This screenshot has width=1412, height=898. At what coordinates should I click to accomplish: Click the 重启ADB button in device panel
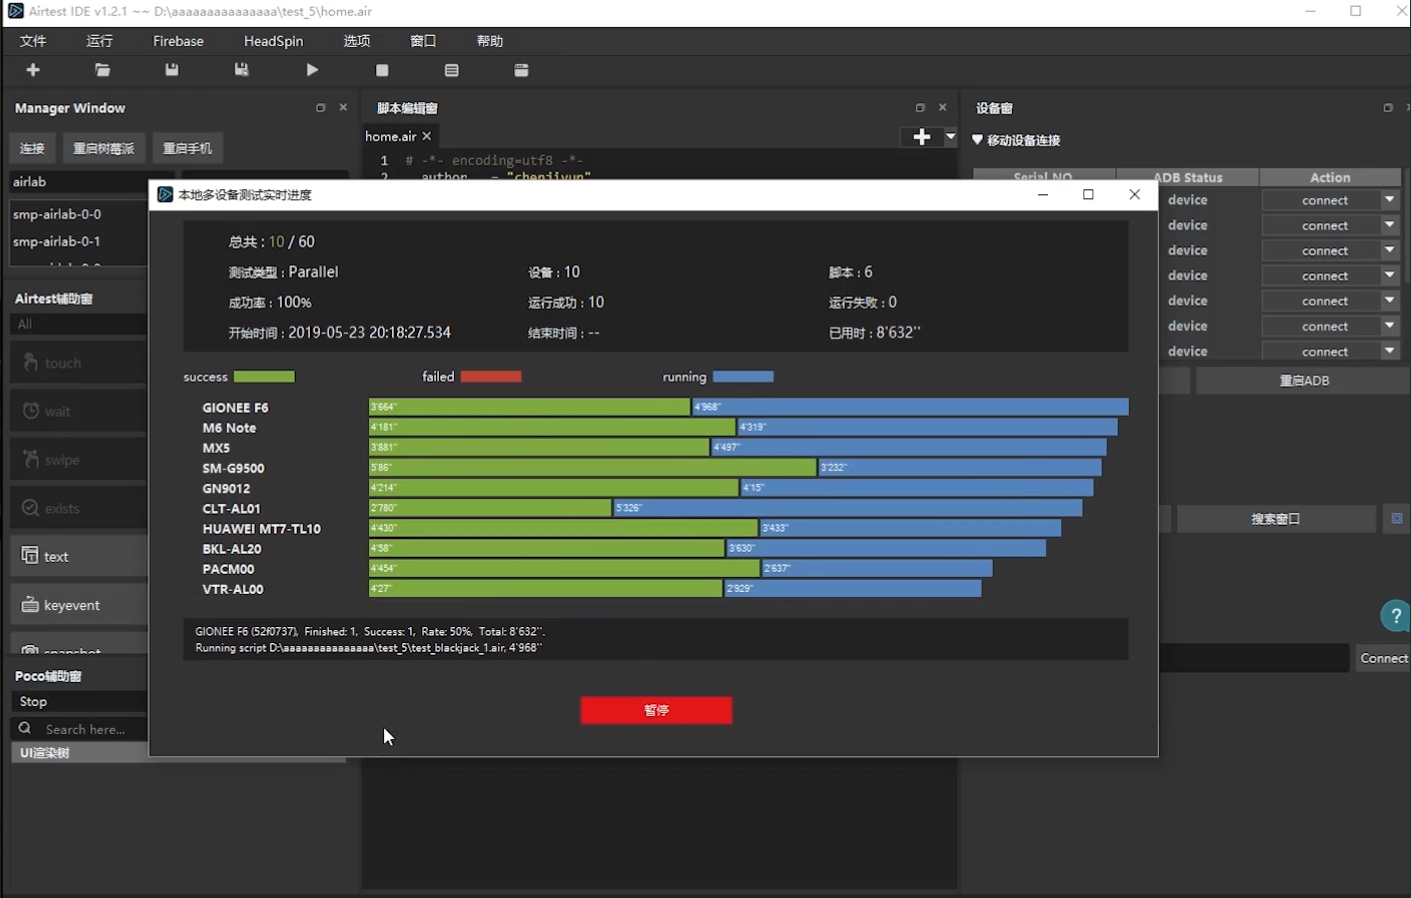coord(1304,381)
